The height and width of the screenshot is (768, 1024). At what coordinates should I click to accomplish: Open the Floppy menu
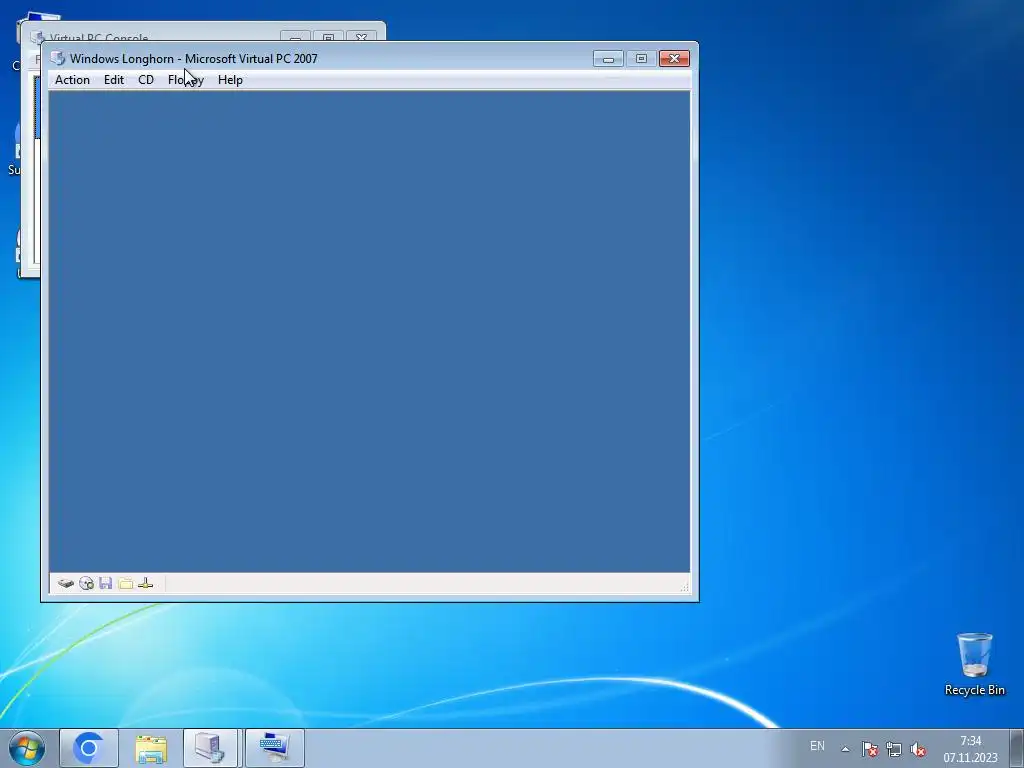[x=185, y=80]
